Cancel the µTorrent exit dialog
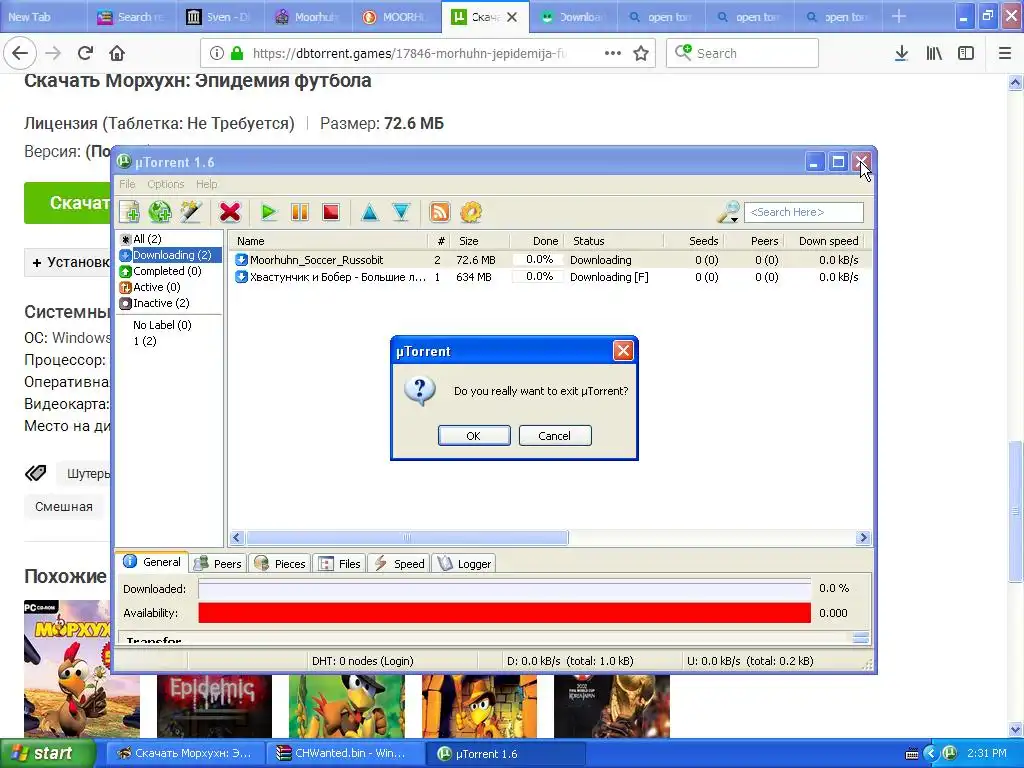The image size is (1024, 768). pyautogui.click(x=554, y=436)
